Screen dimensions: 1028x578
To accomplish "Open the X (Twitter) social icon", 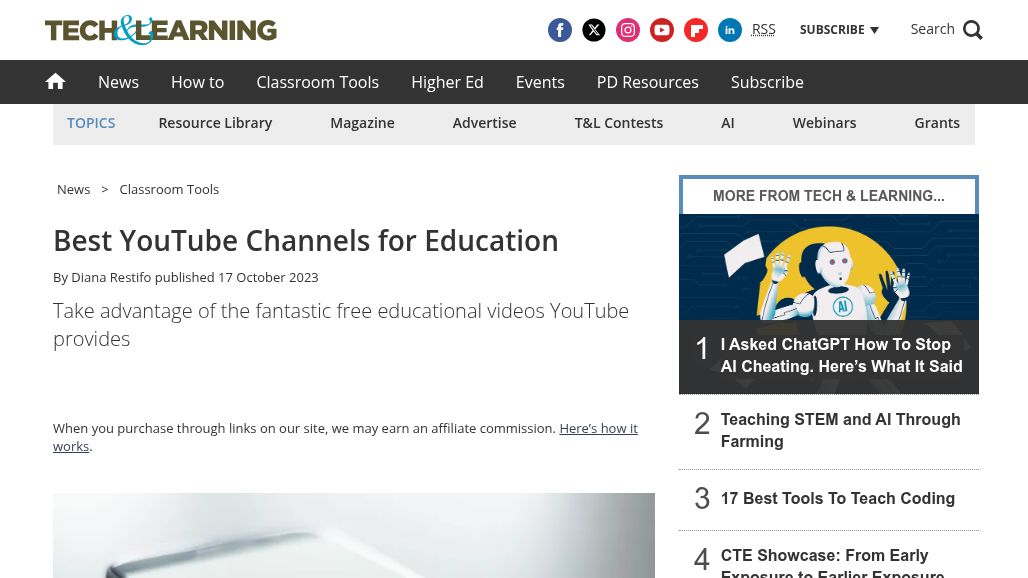I will point(593,30).
